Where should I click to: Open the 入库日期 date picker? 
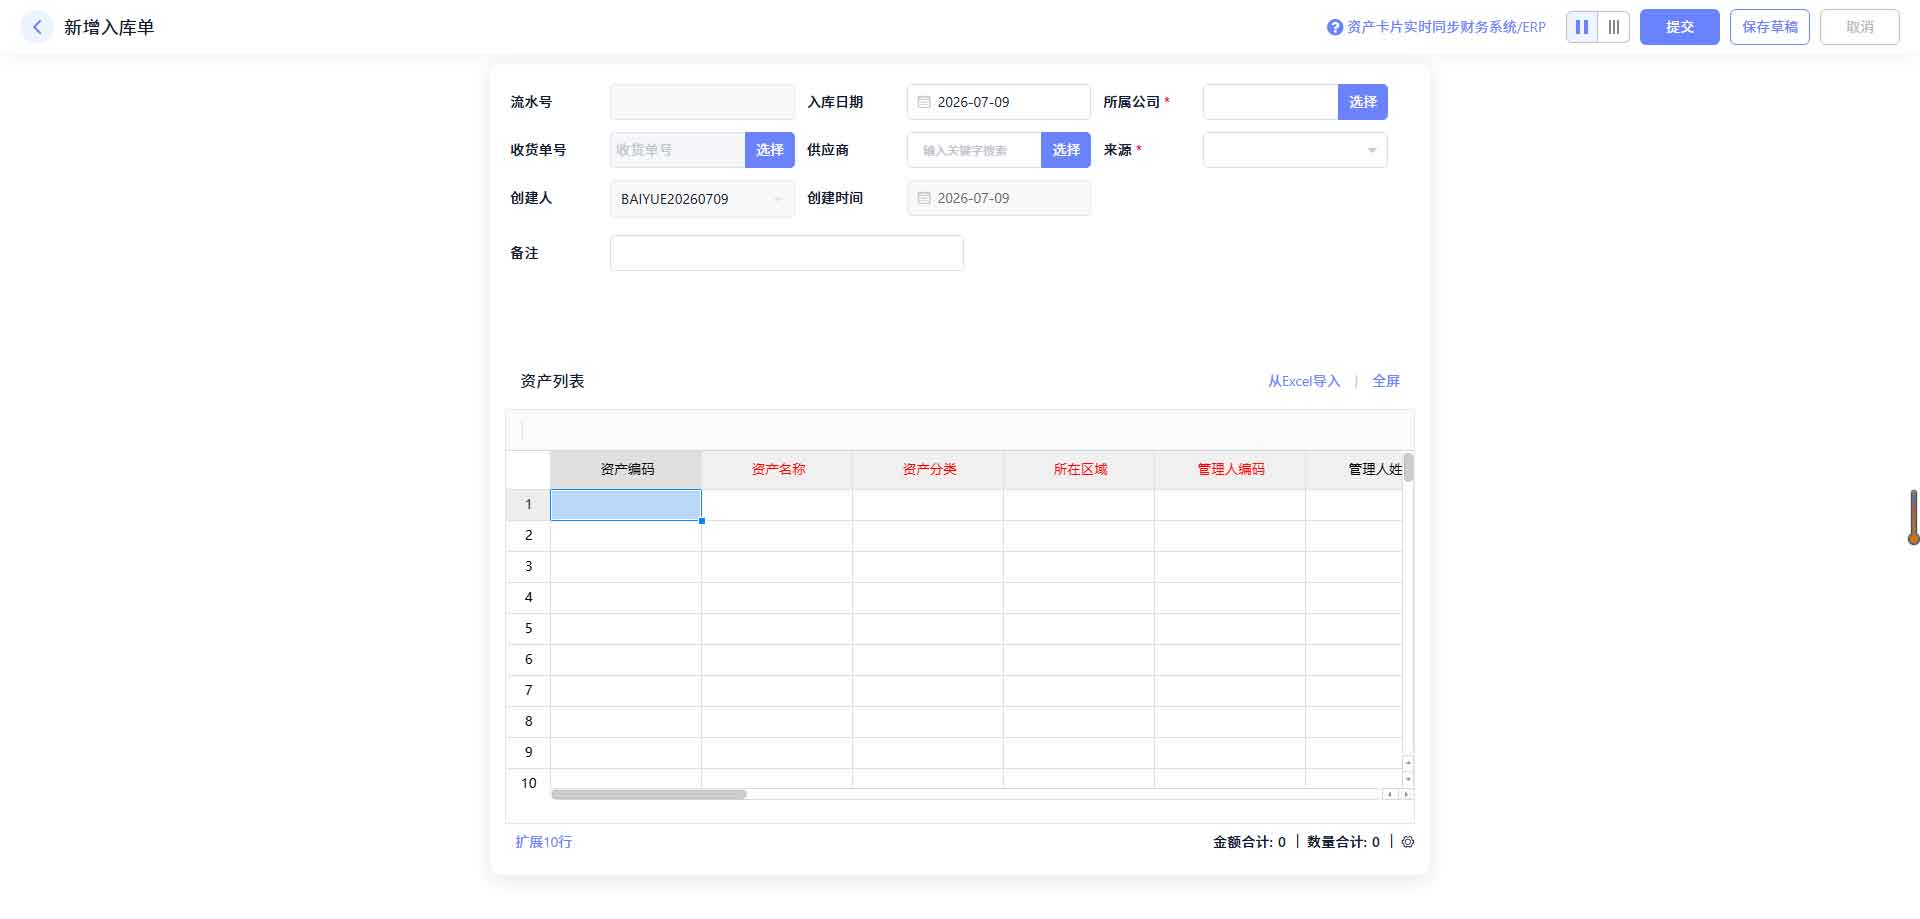(x=998, y=102)
